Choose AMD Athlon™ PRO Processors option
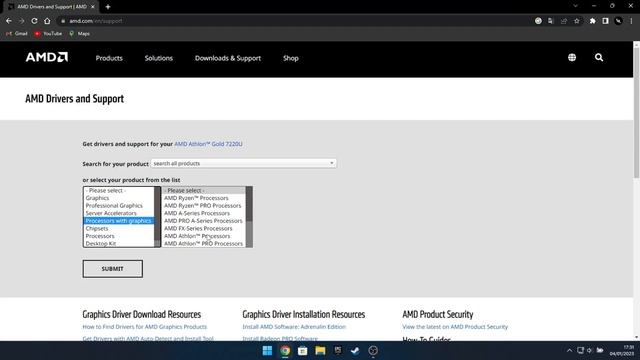The width and height of the screenshot is (640, 360). 204,243
